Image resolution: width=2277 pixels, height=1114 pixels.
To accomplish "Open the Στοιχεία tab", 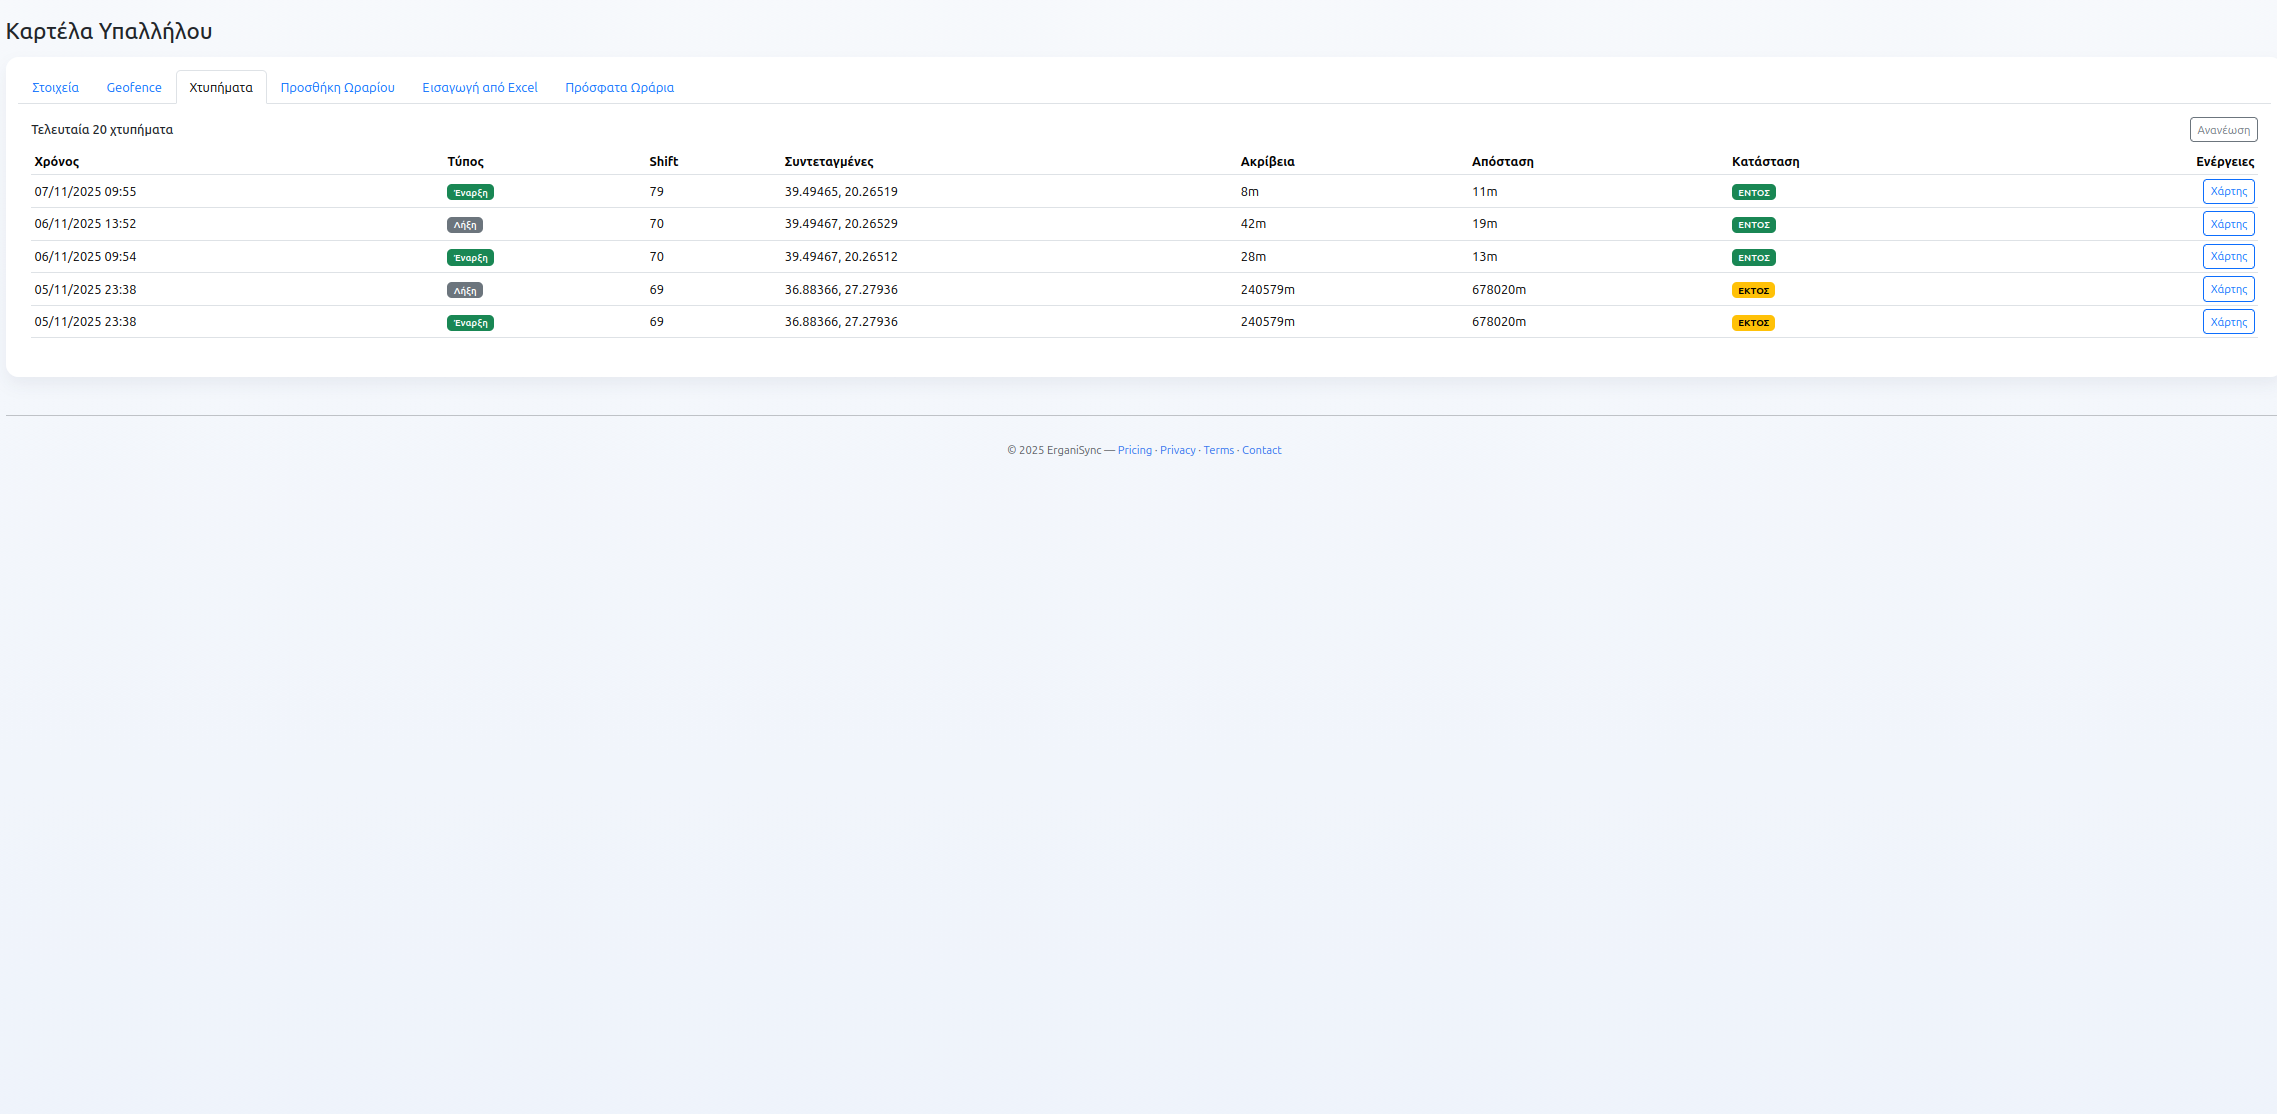I will tap(55, 87).
